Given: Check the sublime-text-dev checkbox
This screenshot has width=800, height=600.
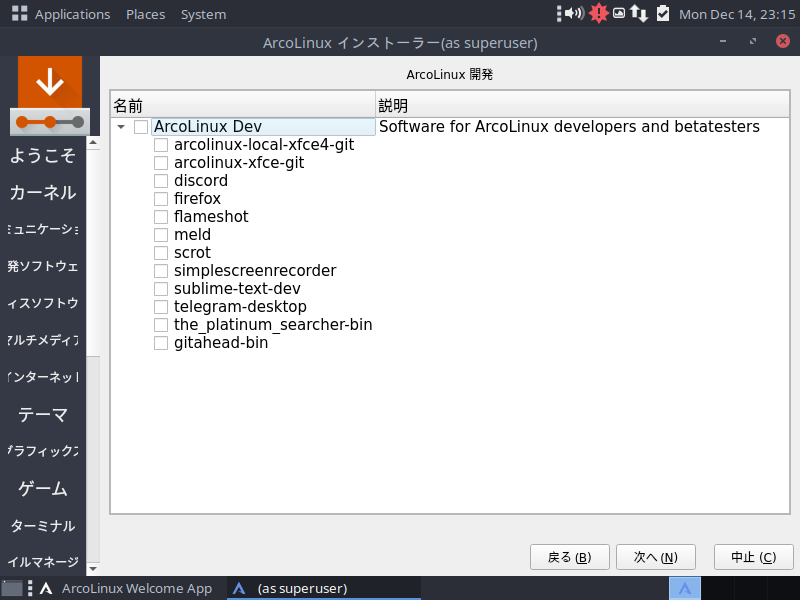Looking at the screenshot, I should 161,289.
